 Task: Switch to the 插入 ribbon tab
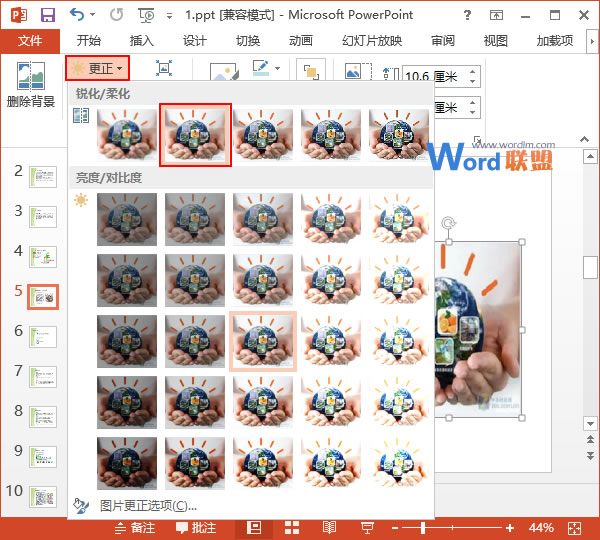(x=142, y=41)
